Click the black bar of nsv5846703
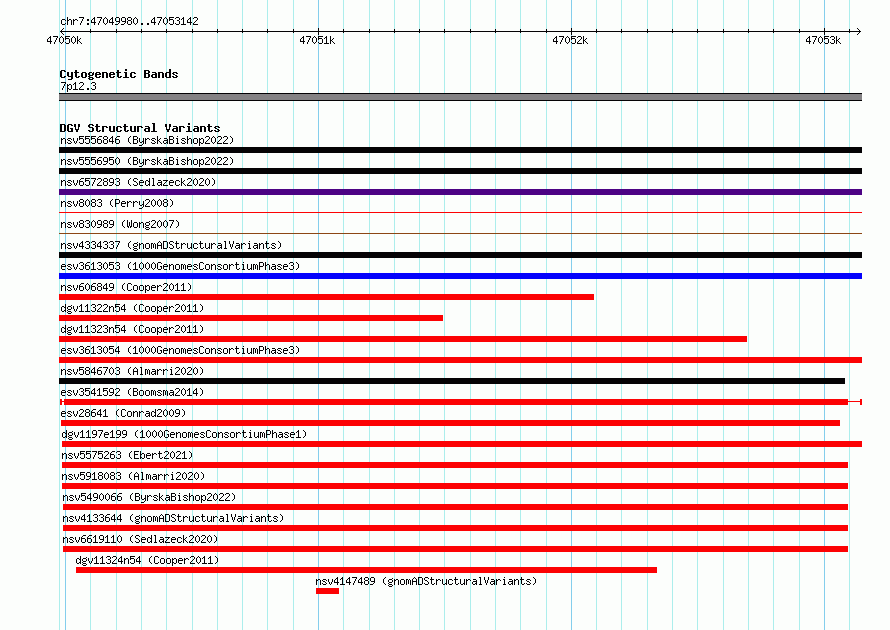This screenshot has width=890, height=630. click(x=452, y=381)
